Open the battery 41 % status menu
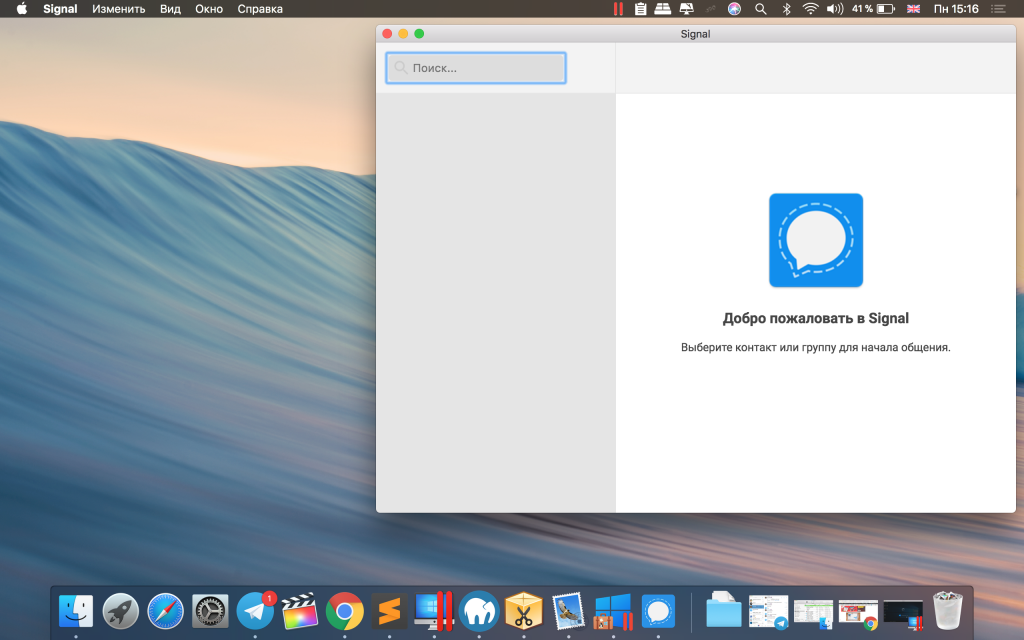 873,9
